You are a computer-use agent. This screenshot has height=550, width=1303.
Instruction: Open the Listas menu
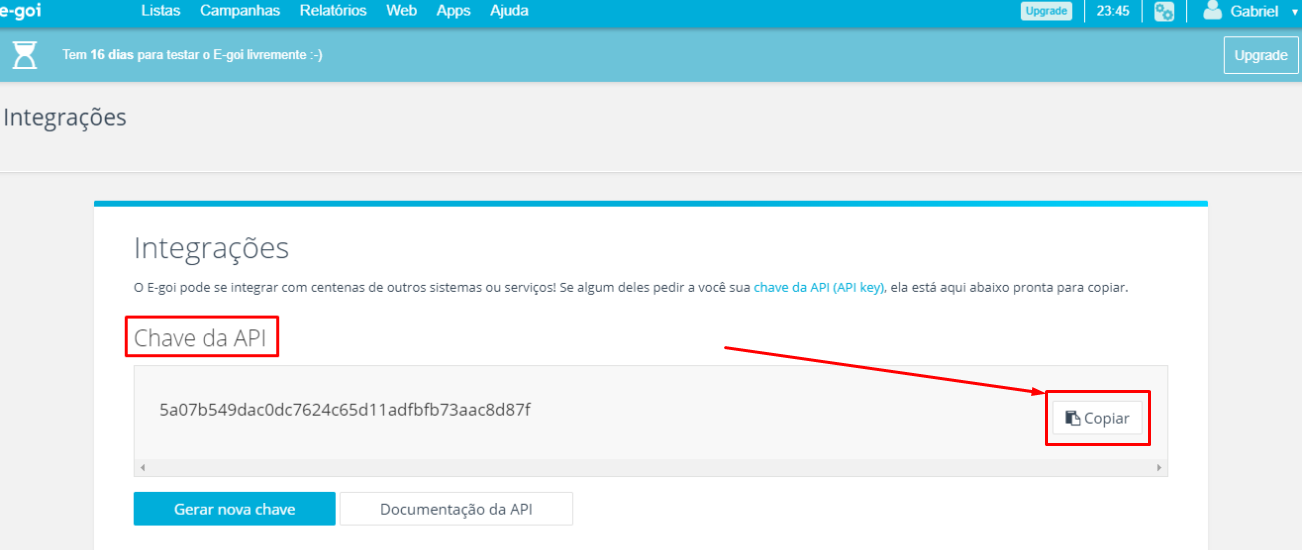tap(161, 11)
